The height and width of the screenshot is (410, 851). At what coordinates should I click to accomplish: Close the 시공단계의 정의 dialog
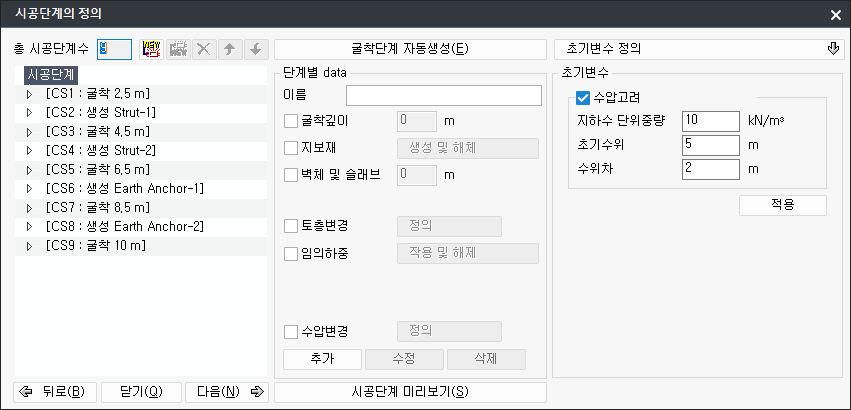tap(835, 14)
